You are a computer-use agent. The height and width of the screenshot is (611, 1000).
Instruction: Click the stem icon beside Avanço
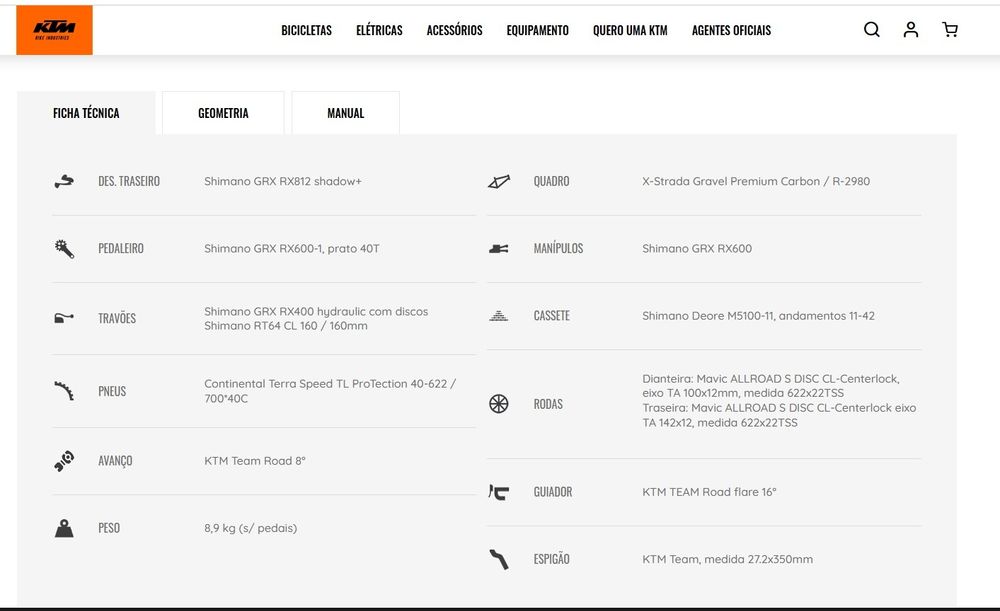(x=64, y=460)
